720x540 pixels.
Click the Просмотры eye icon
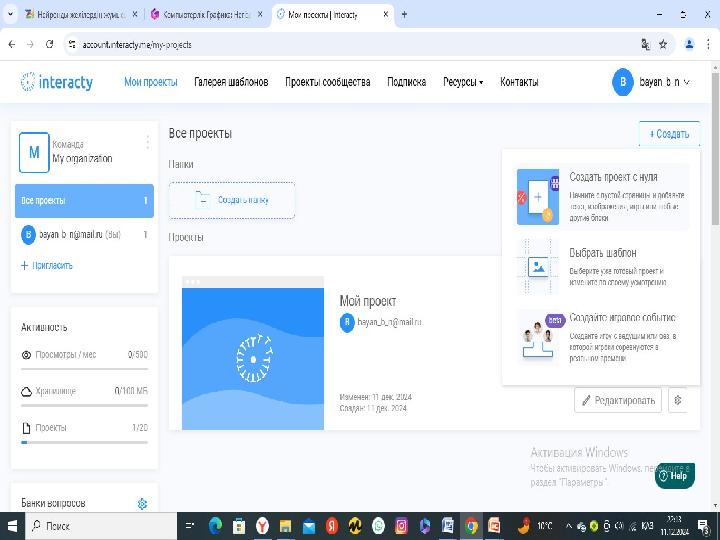26,354
